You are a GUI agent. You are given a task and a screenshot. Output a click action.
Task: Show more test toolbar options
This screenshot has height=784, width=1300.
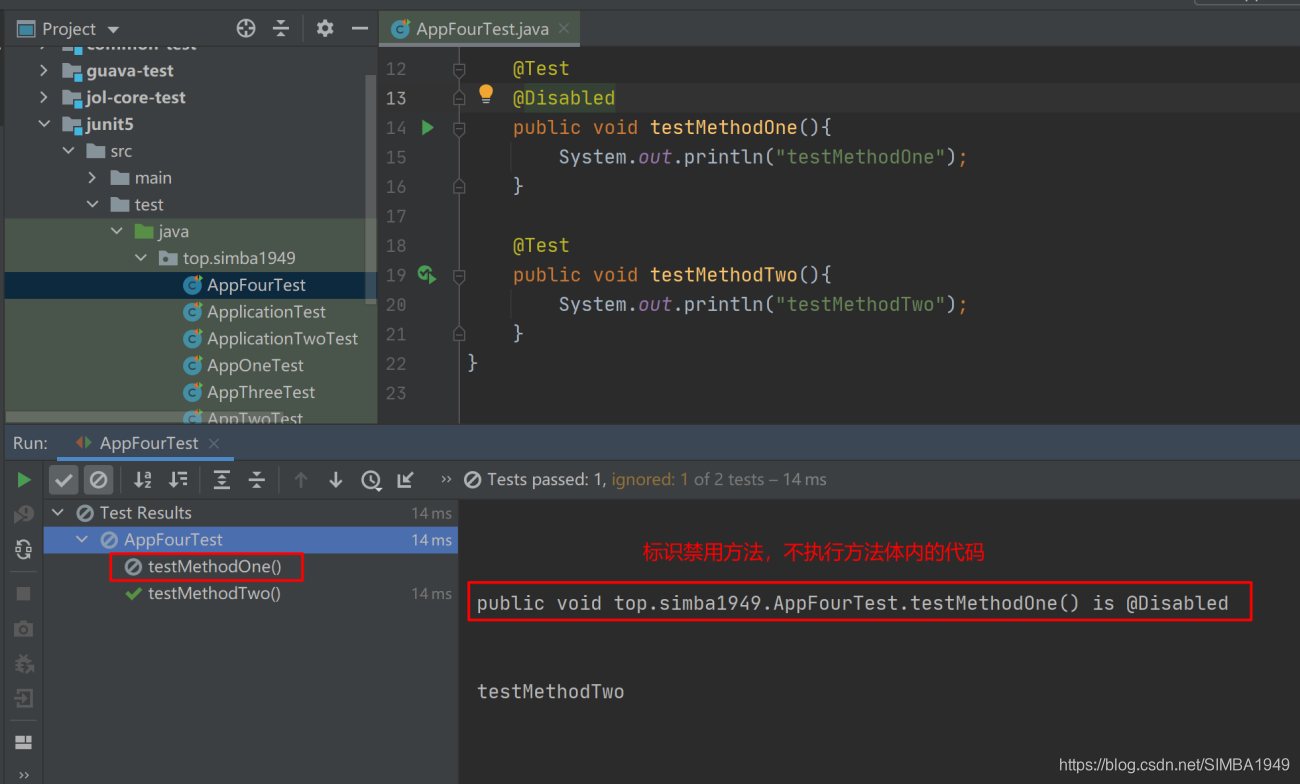(446, 480)
